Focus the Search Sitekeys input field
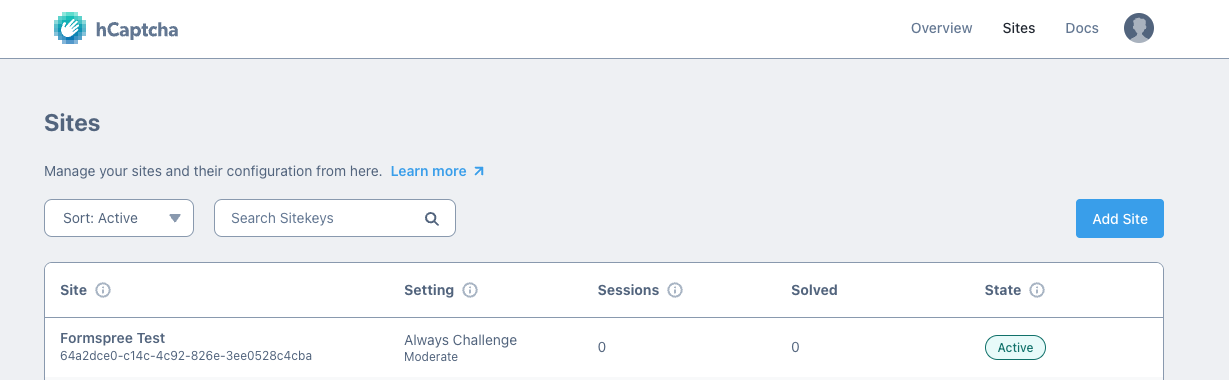Screen dimensions: 1229x380 click(x=335, y=218)
